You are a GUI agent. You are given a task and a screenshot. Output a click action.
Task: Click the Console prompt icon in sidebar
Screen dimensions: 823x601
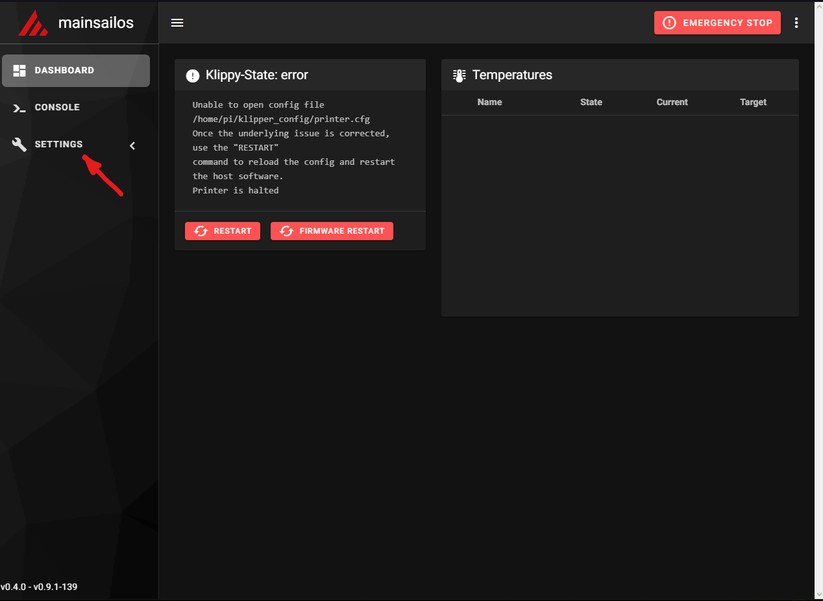point(19,108)
